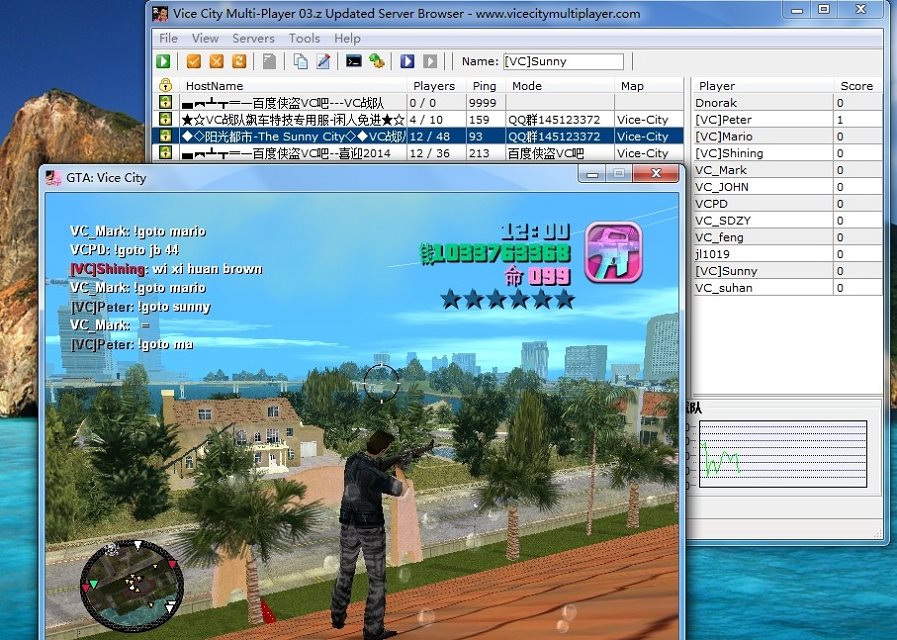897x640 pixels.
Task: Select player VC_Mark in the player list
Action: coord(787,170)
